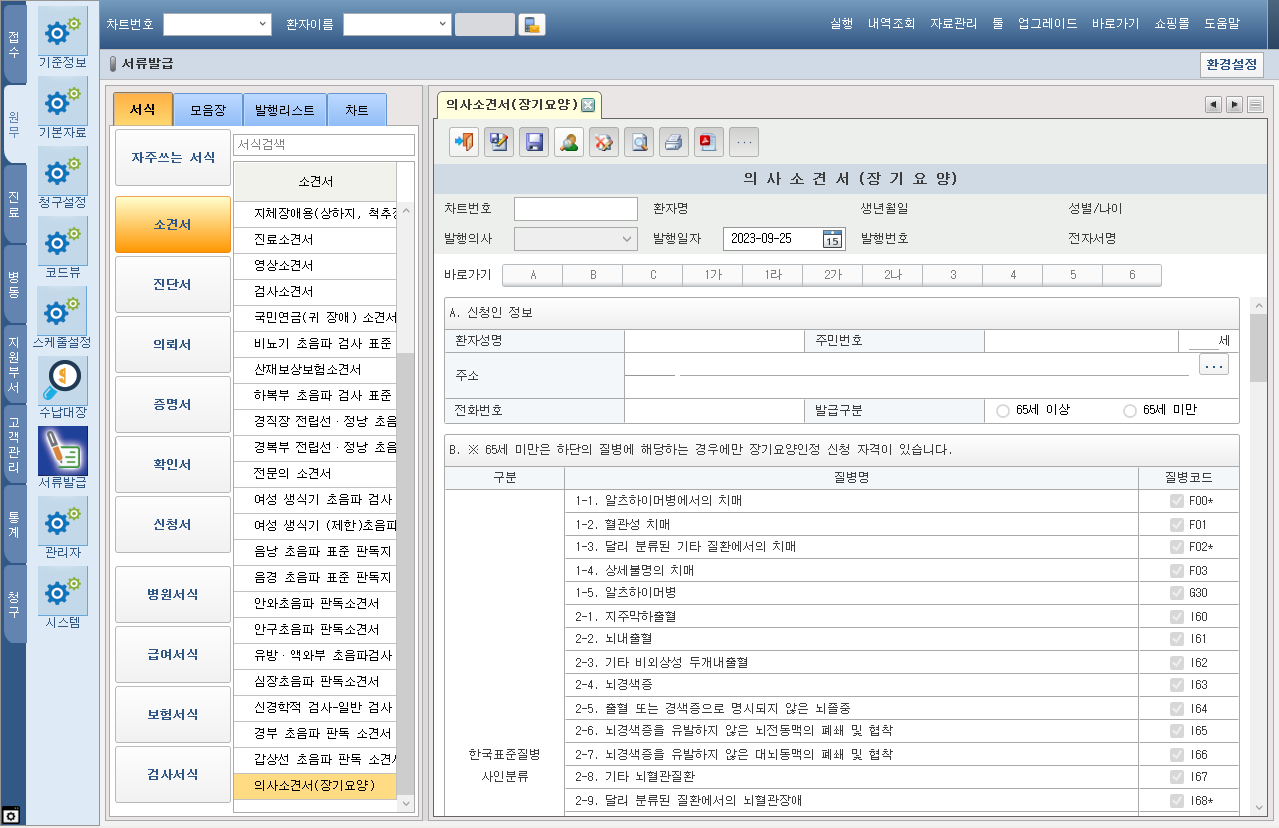Select the 진단서 category button
Viewport: 1279px width, 828px height.
173,285
